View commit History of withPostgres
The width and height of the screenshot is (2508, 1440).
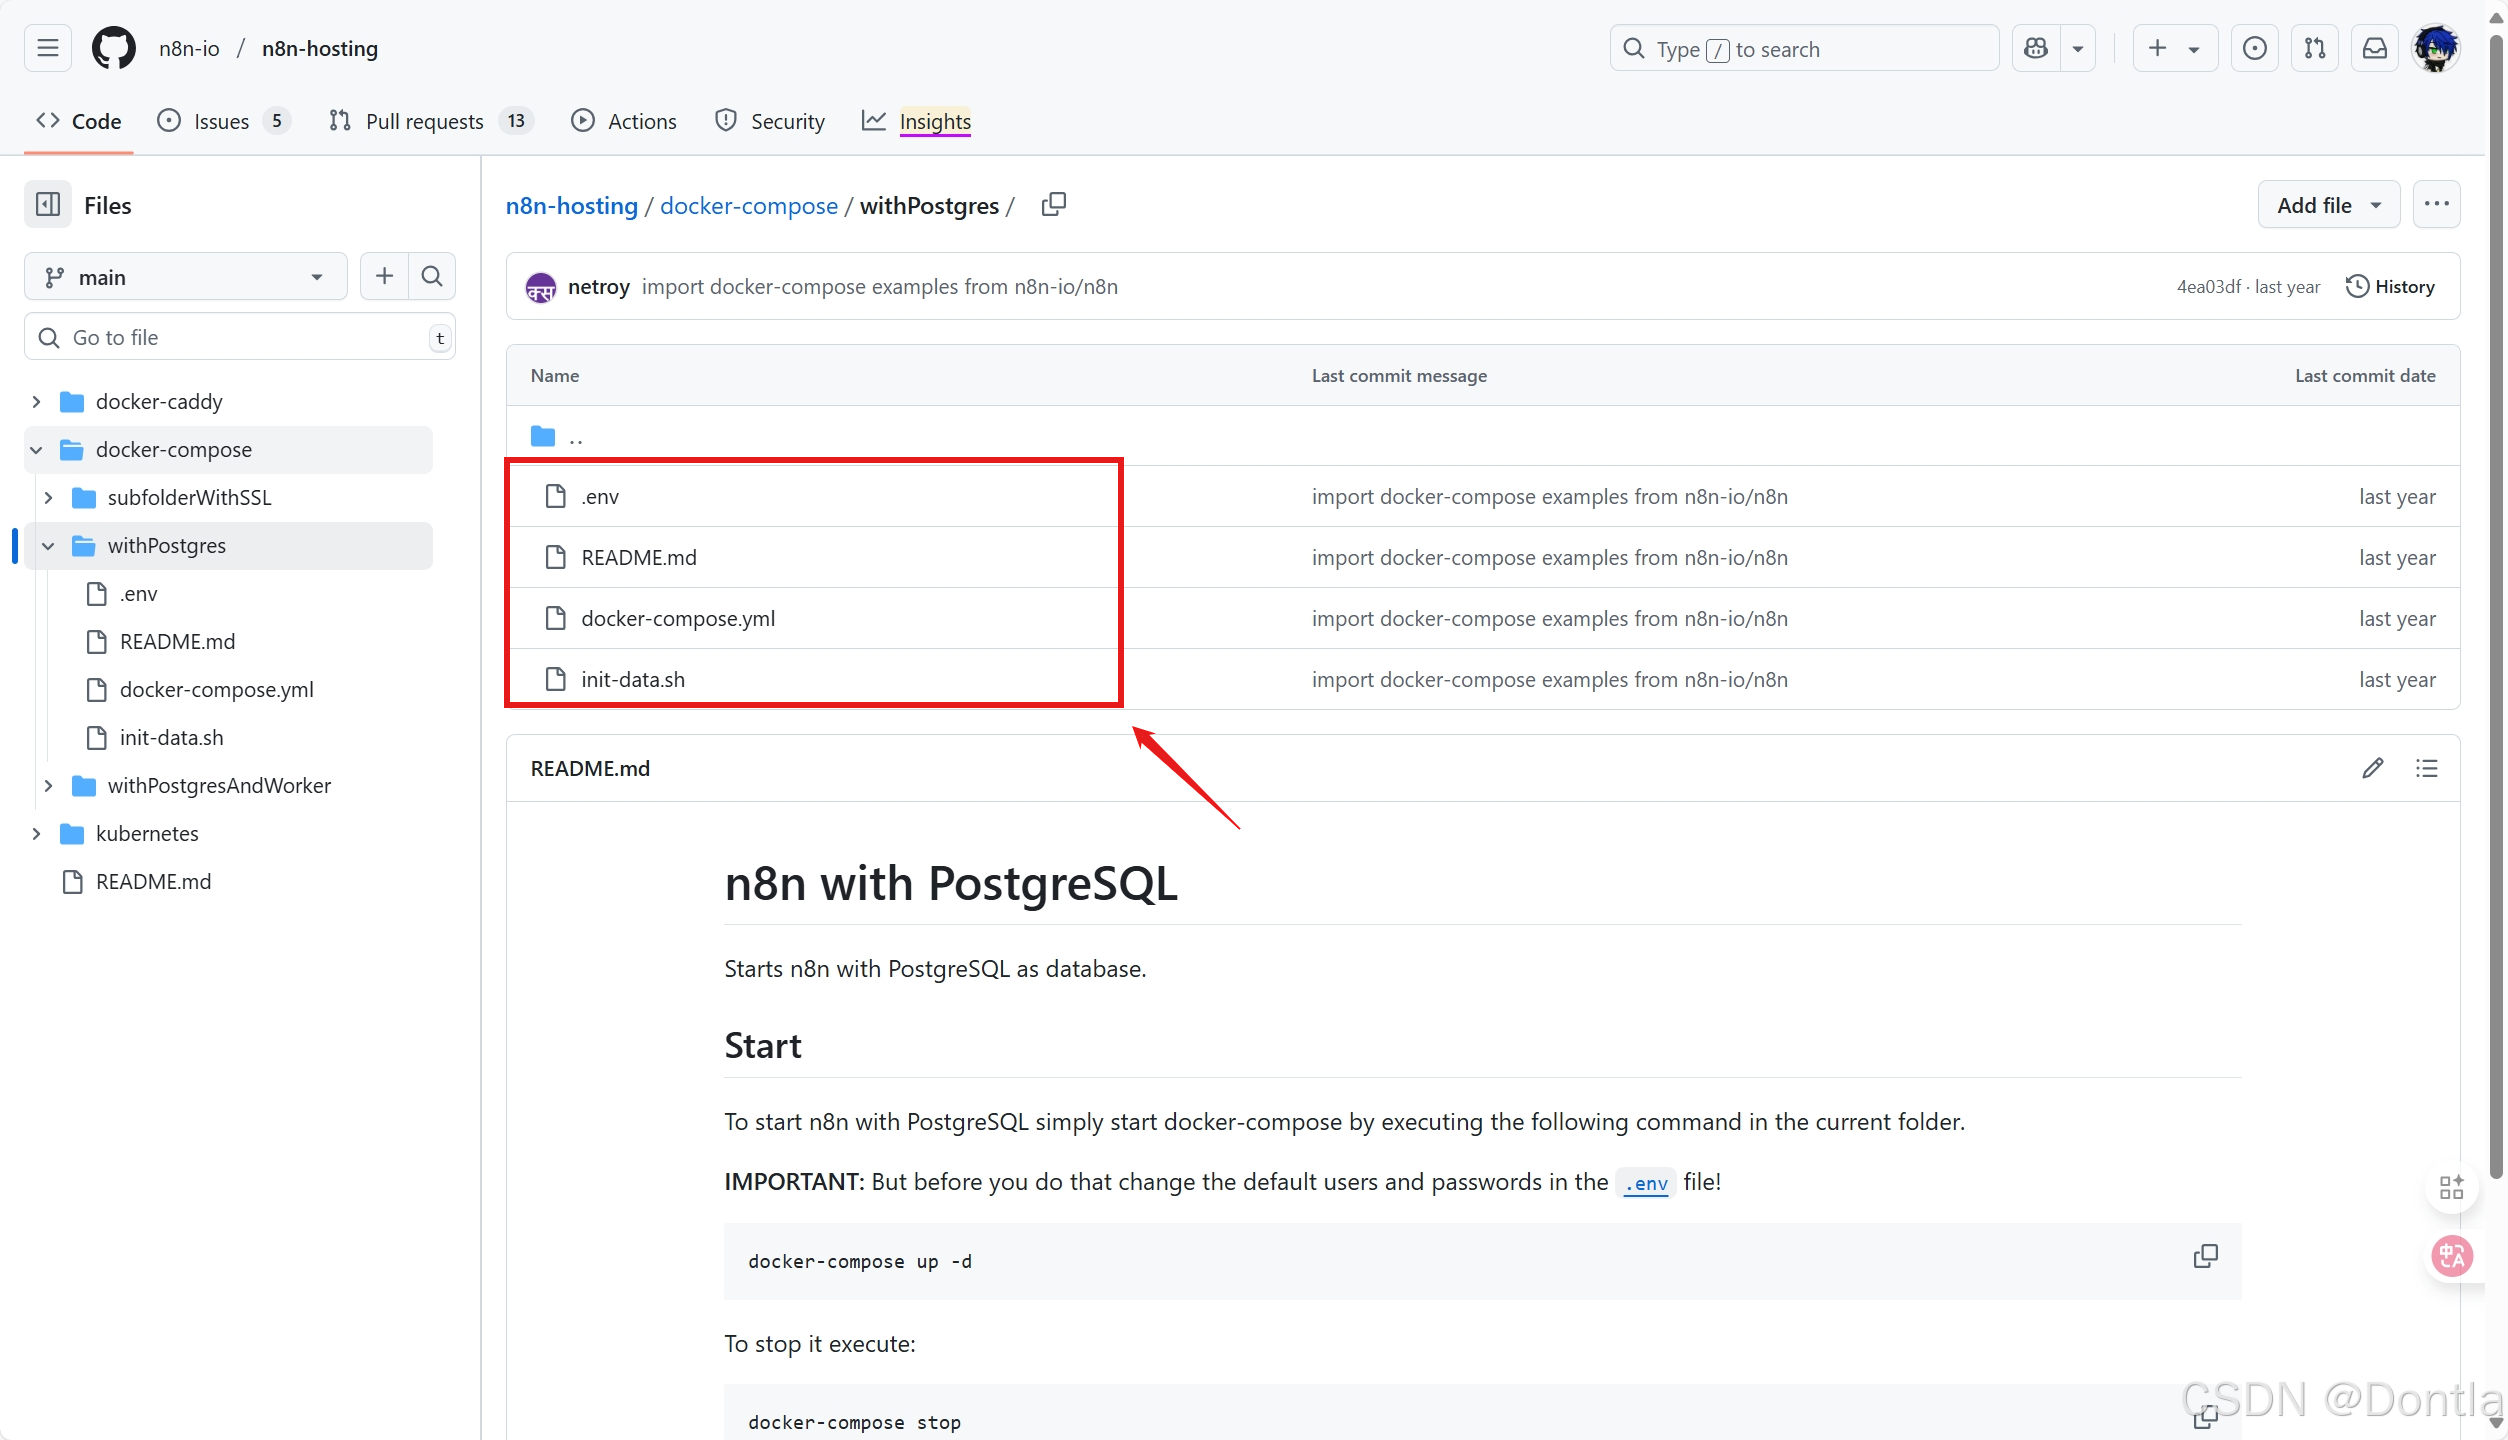[x=2390, y=286]
